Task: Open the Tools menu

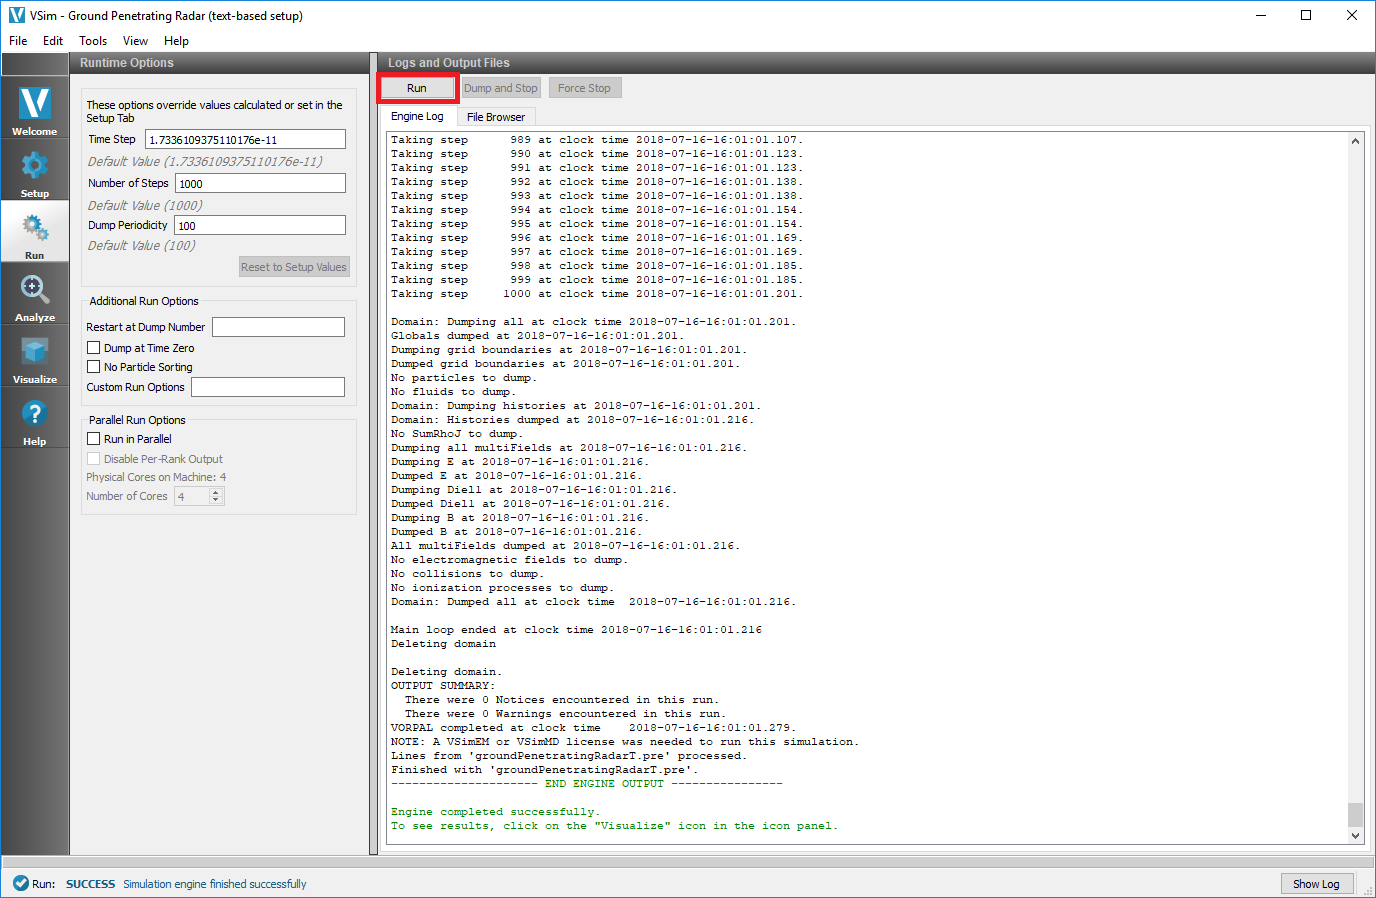Action: (x=93, y=41)
